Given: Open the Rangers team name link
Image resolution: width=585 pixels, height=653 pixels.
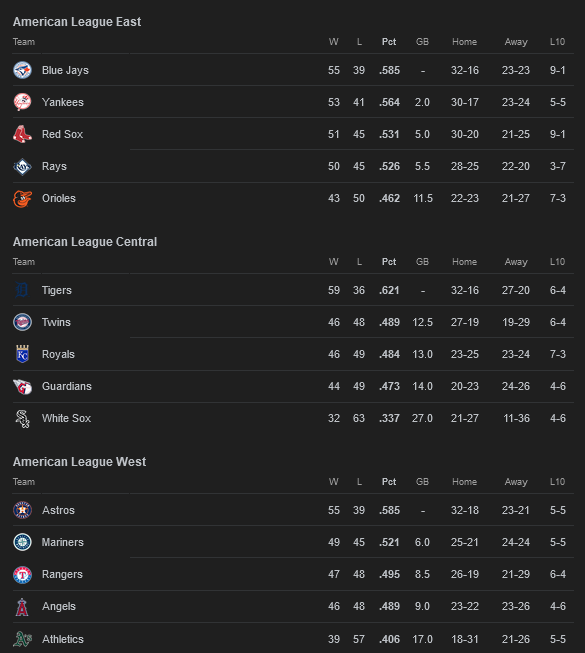Looking at the screenshot, I should (62, 574).
